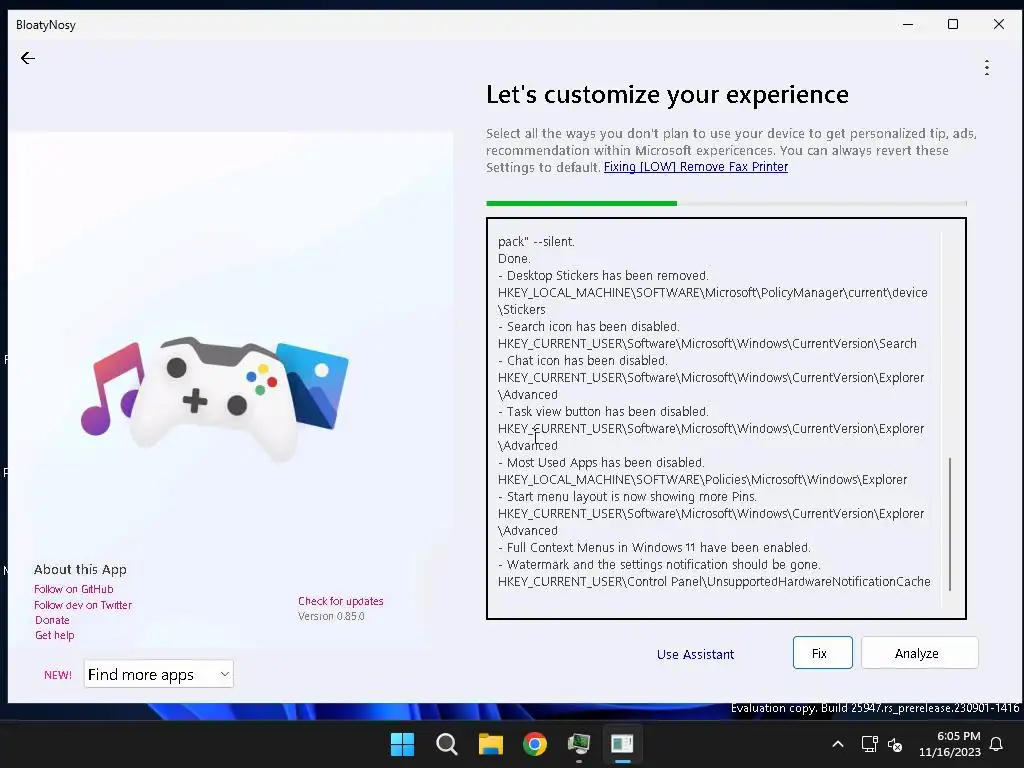1024x768 pixels.
Task: Open clock showing 6:05 PM
Action: click(x=950, y=744)
